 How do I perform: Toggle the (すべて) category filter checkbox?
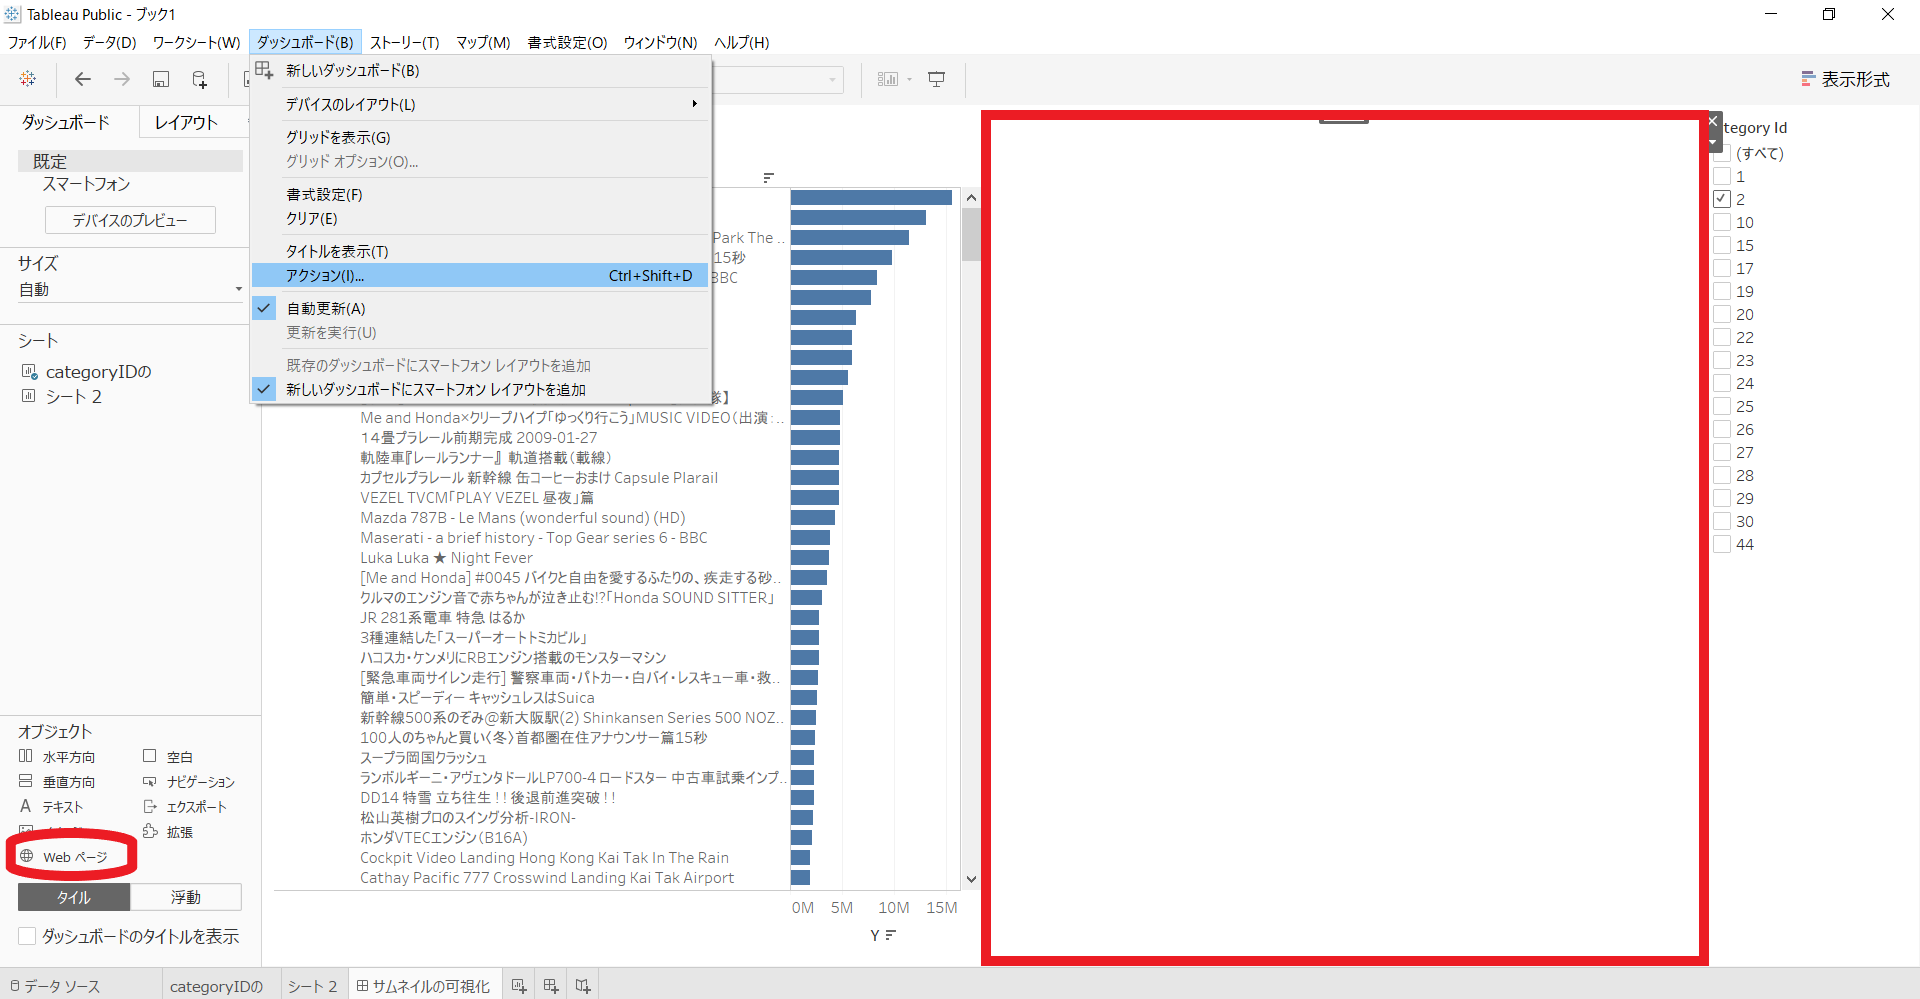click(1721, 153)
